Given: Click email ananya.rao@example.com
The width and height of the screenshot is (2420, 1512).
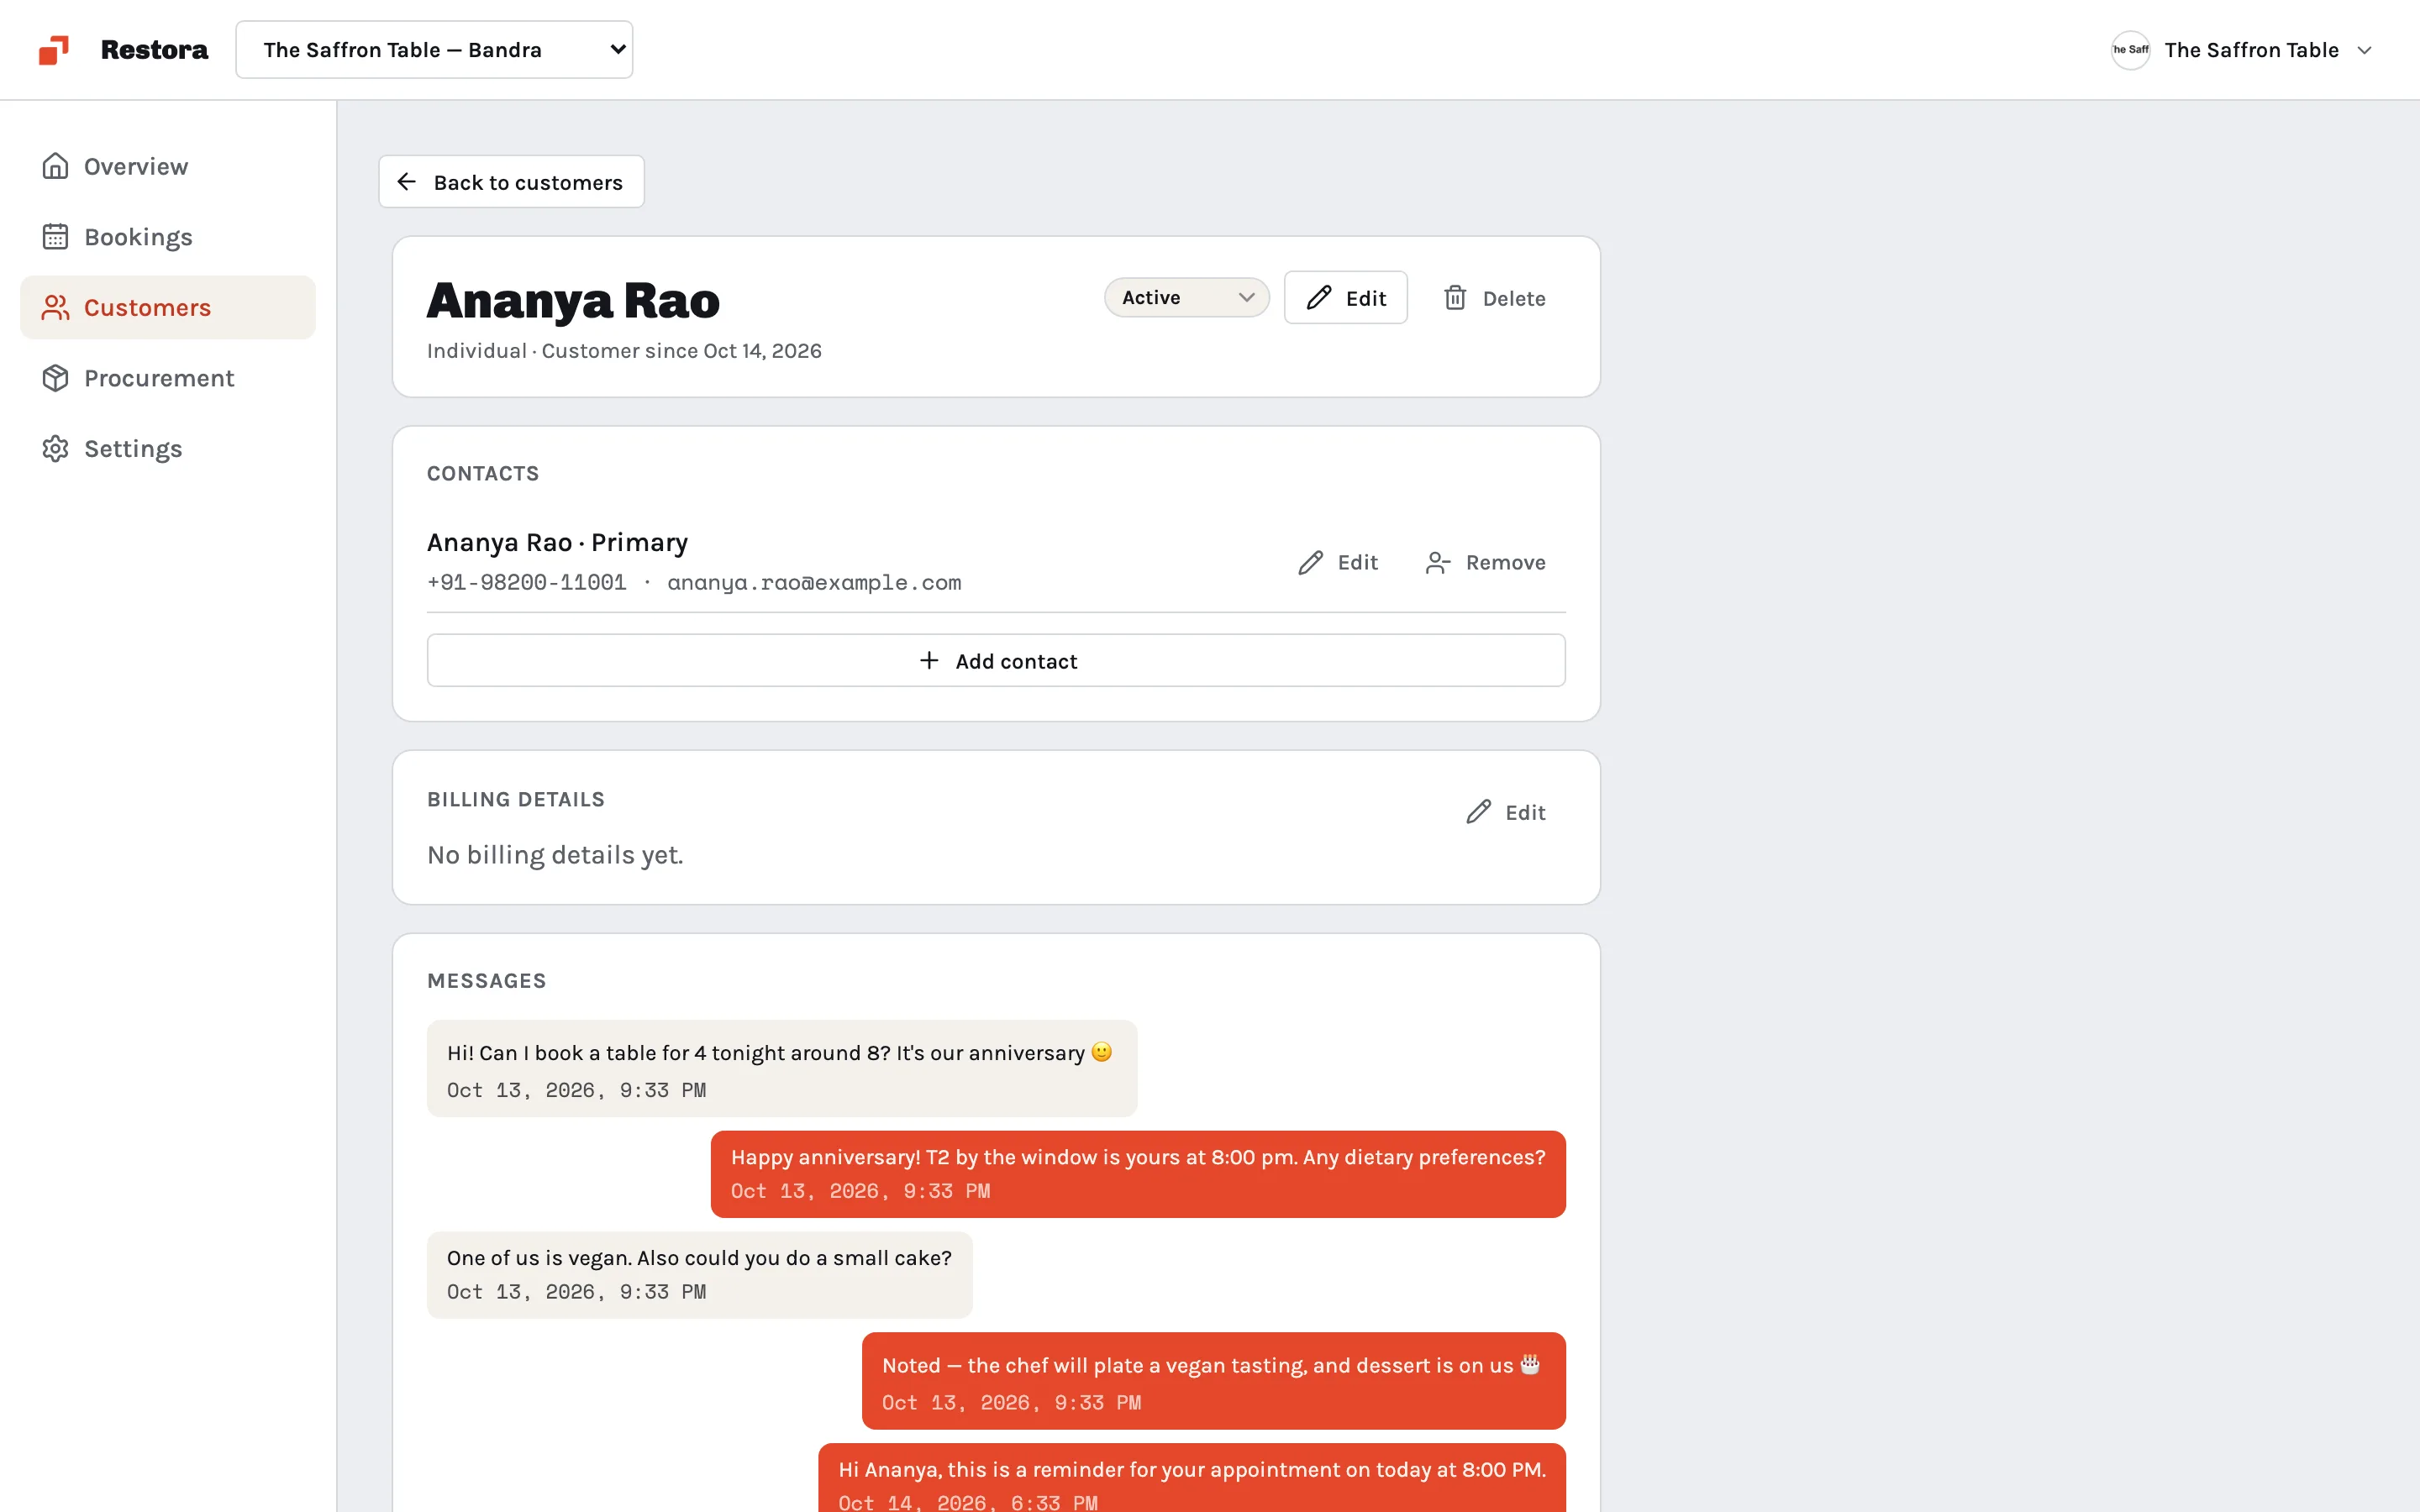Looking at the screenshot, I should [x=814, y=582].
